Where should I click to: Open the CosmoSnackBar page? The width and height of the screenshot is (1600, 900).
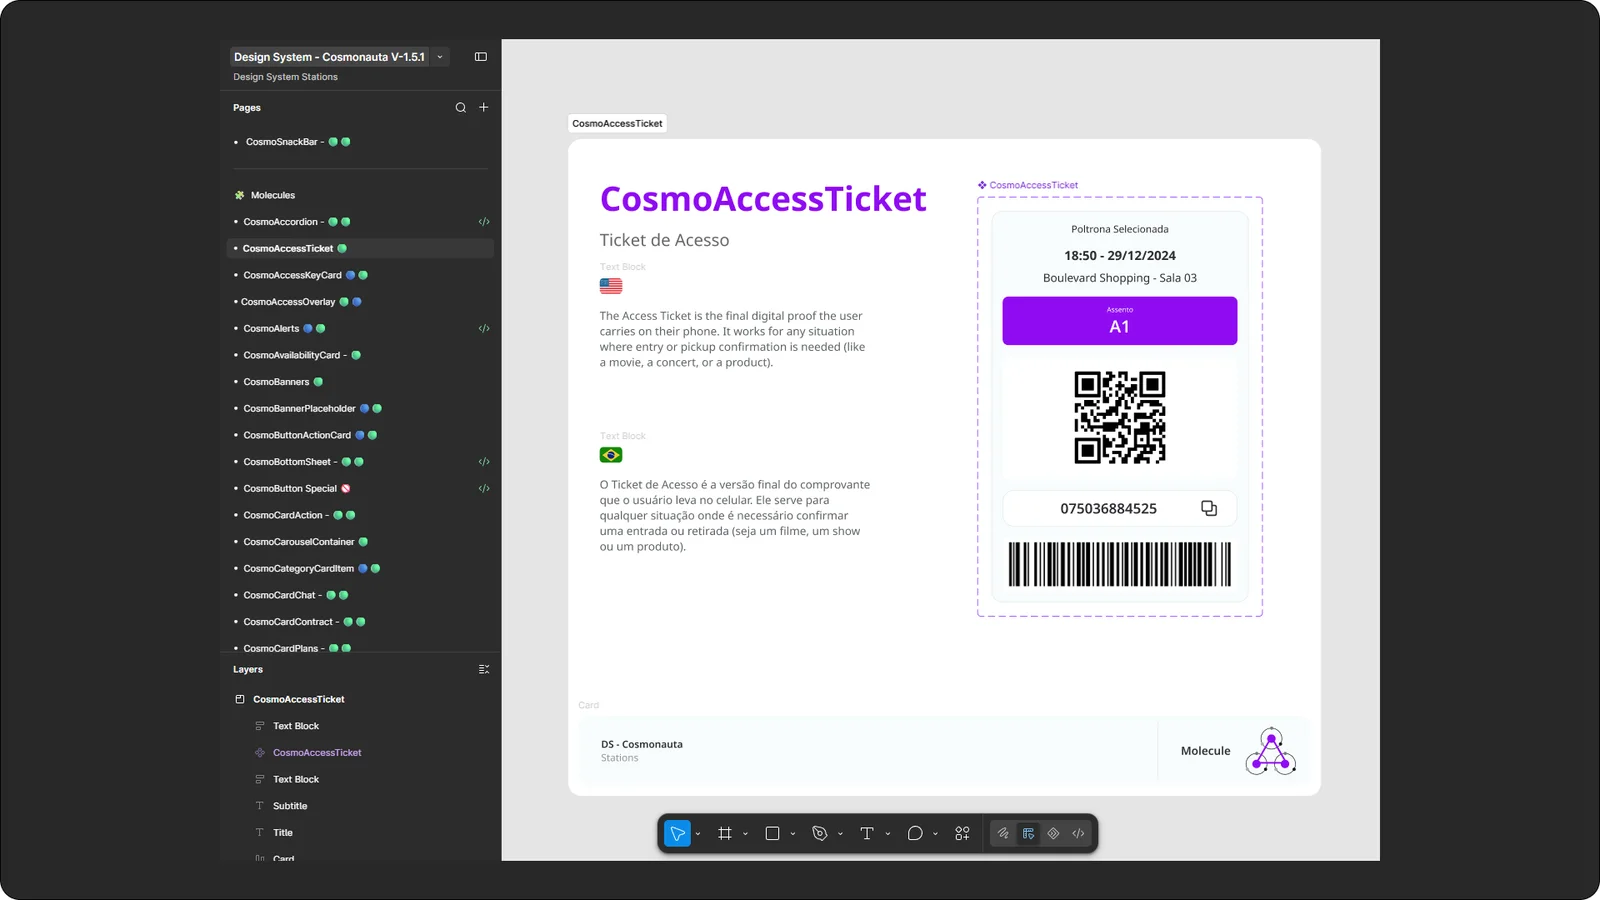click(360, 142)
